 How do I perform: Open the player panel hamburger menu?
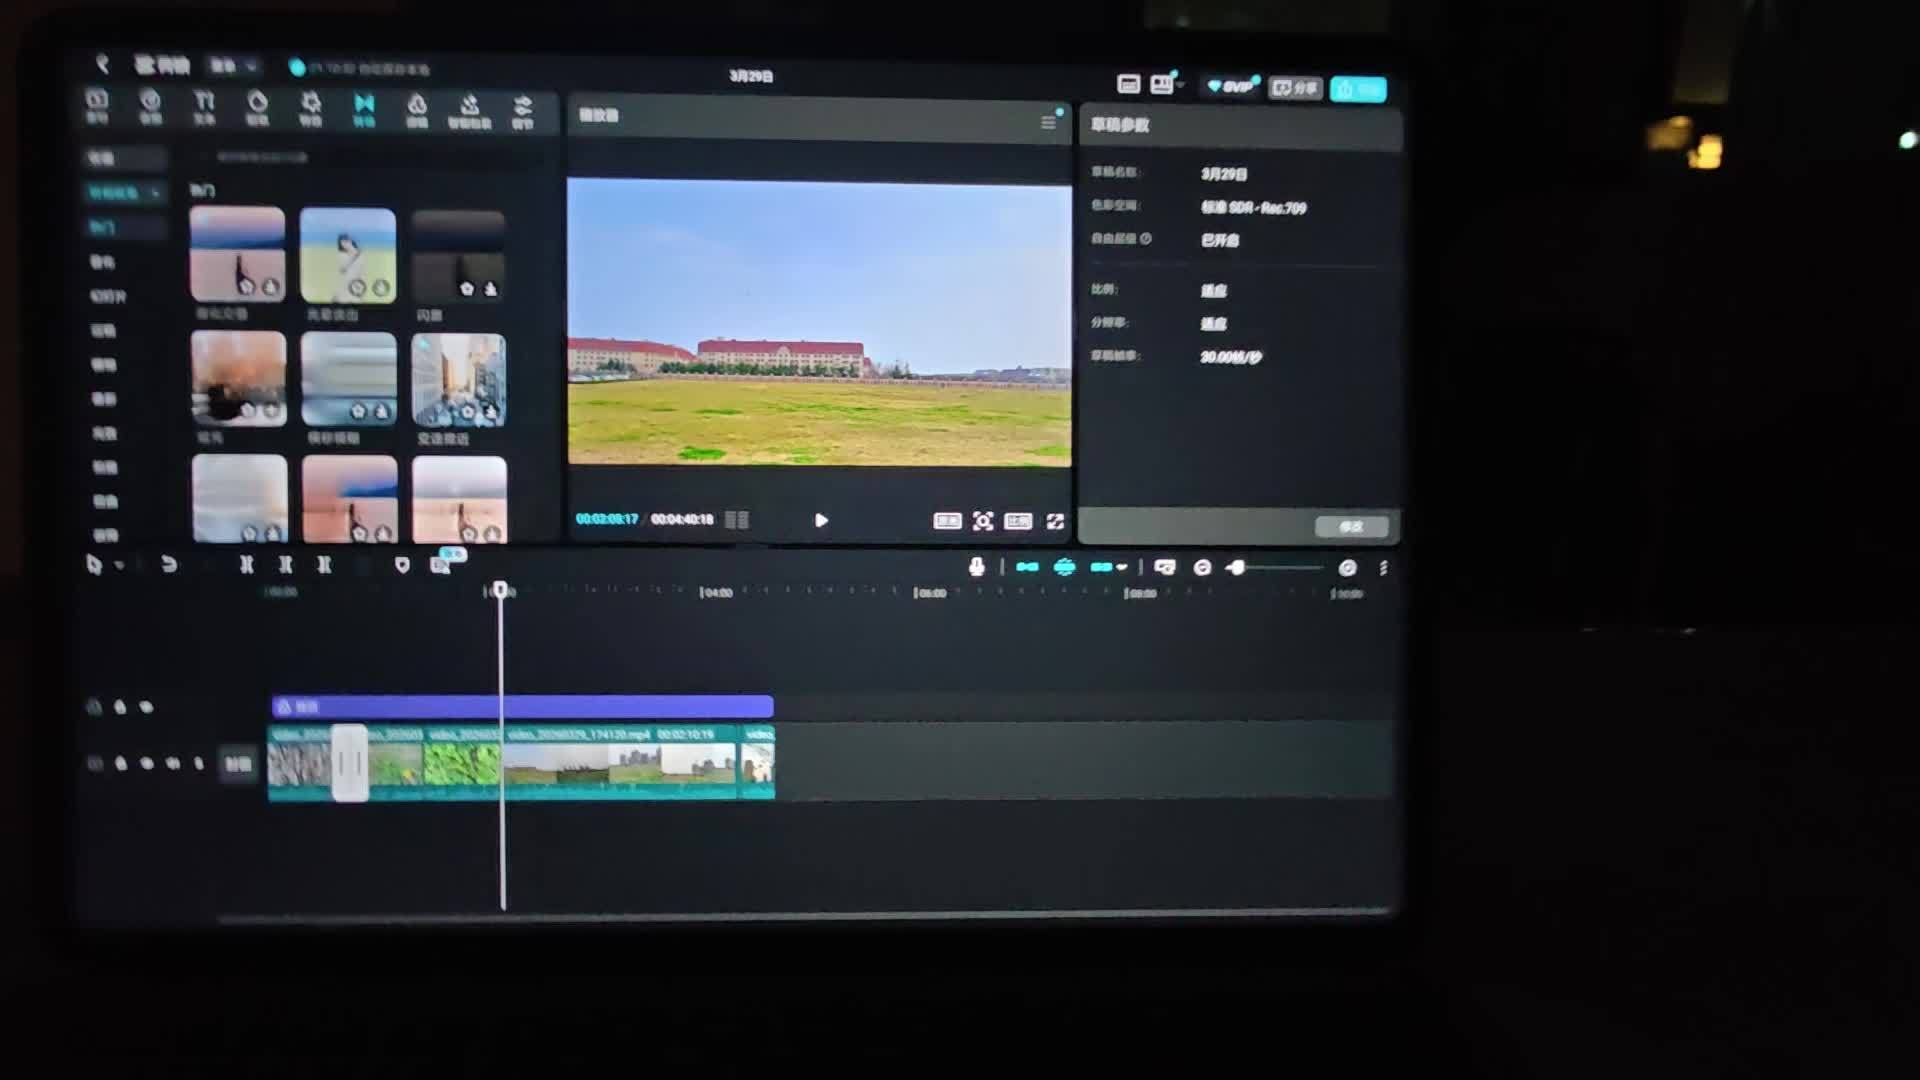(x=1048, y=122)
